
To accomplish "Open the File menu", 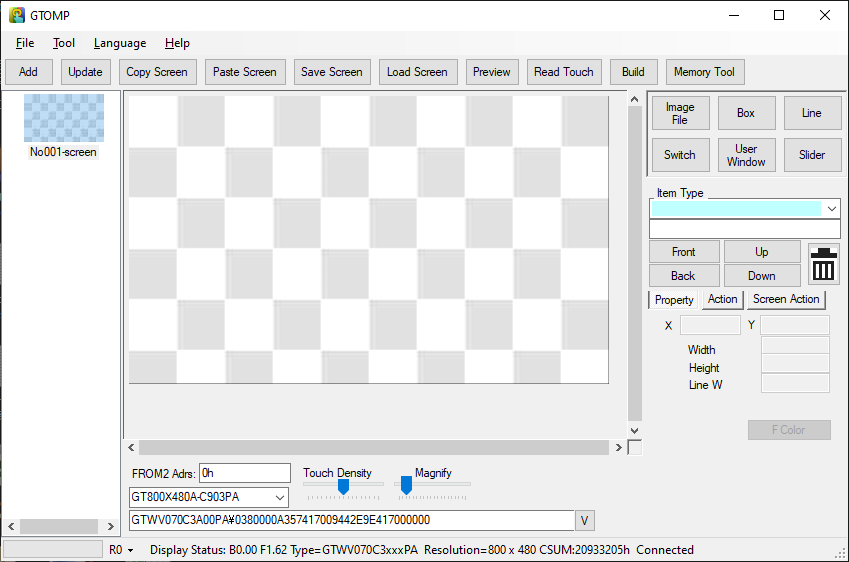I will click(25, 43).
